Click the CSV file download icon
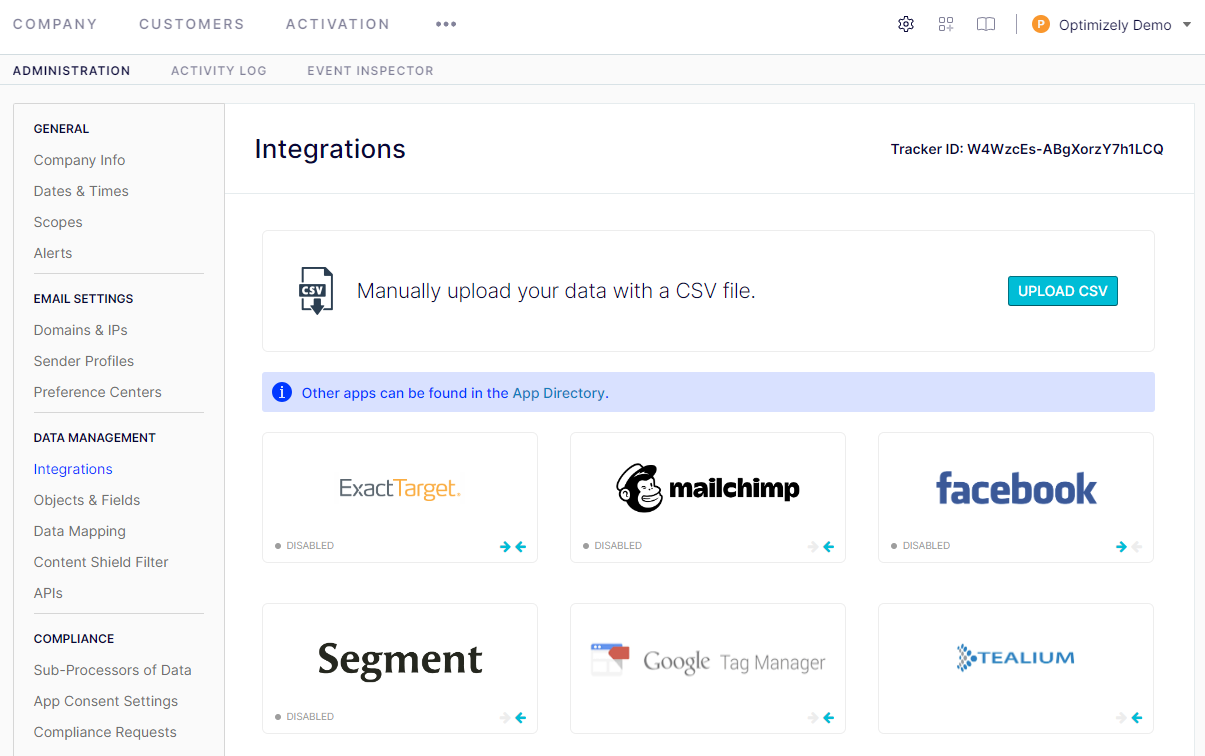 [x=316, y=291]
